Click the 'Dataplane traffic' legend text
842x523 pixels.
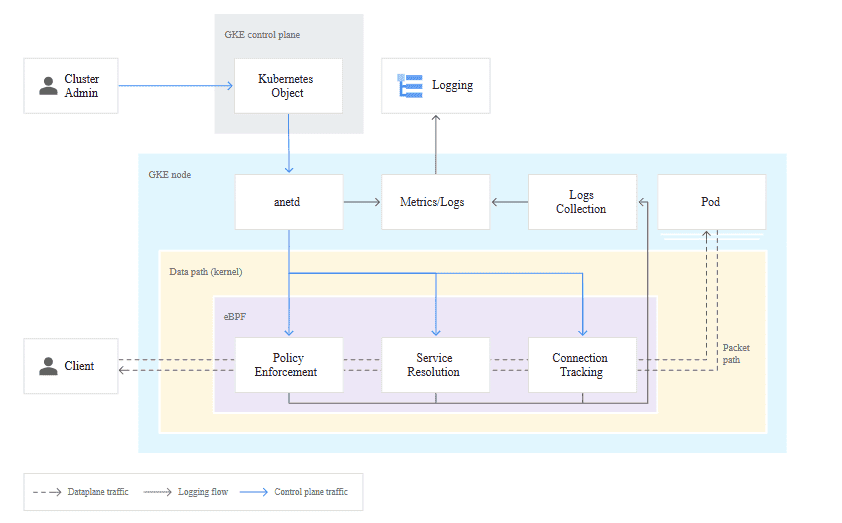coord(98,492)
